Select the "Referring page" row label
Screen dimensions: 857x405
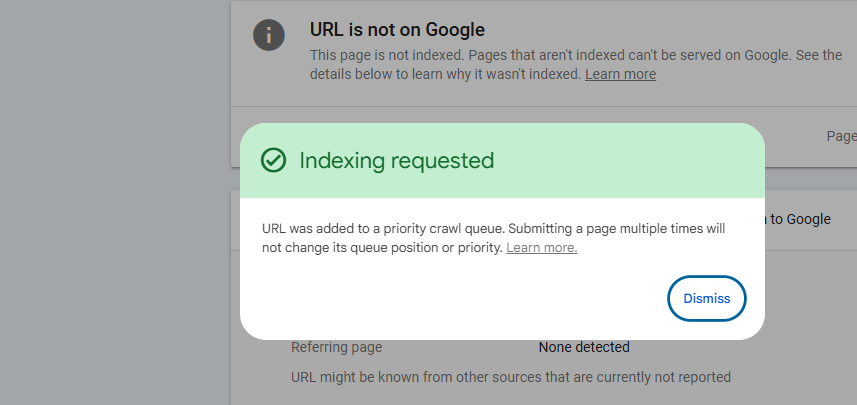tap(336, 347)
